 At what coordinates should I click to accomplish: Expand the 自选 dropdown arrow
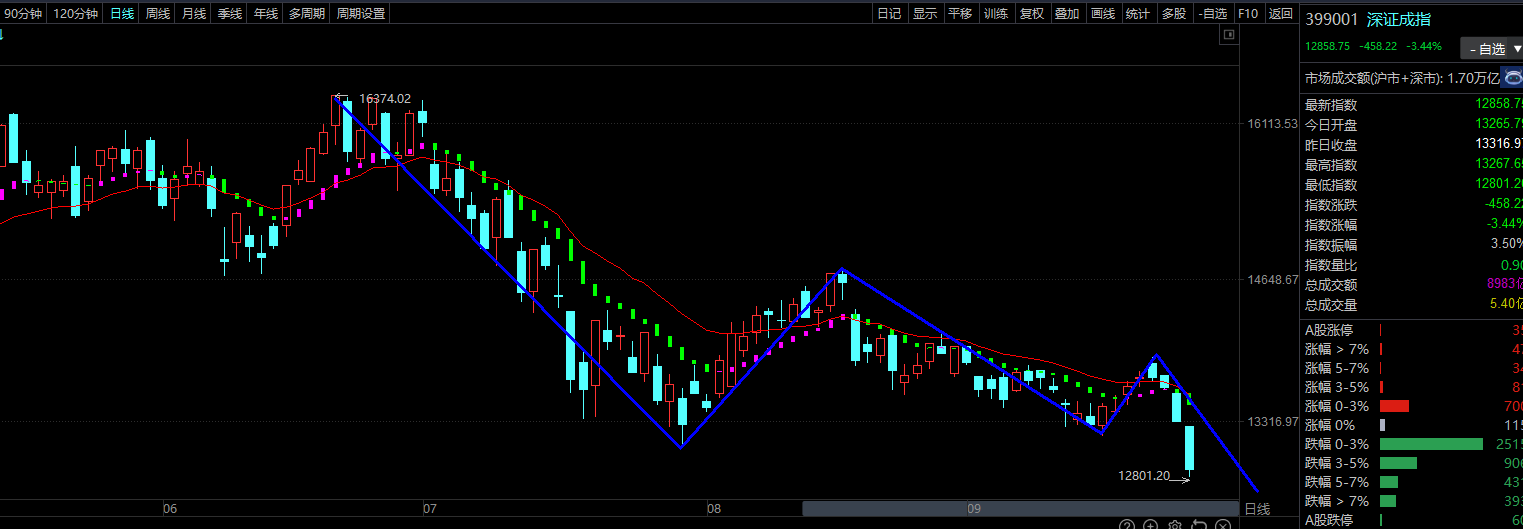pos(1517,49)
